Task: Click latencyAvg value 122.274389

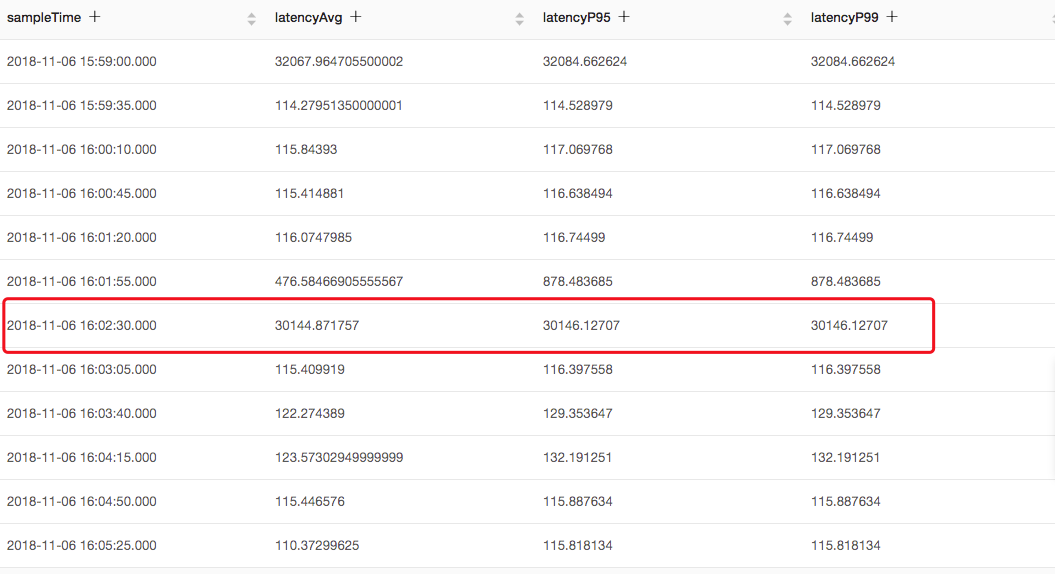Action: [x=310, y=413]
